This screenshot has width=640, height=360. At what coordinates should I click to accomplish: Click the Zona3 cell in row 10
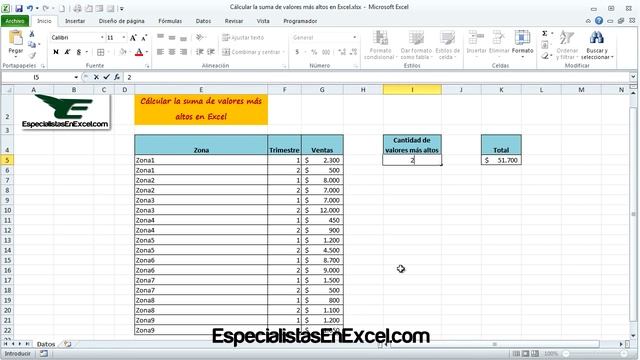click(201, 210)
